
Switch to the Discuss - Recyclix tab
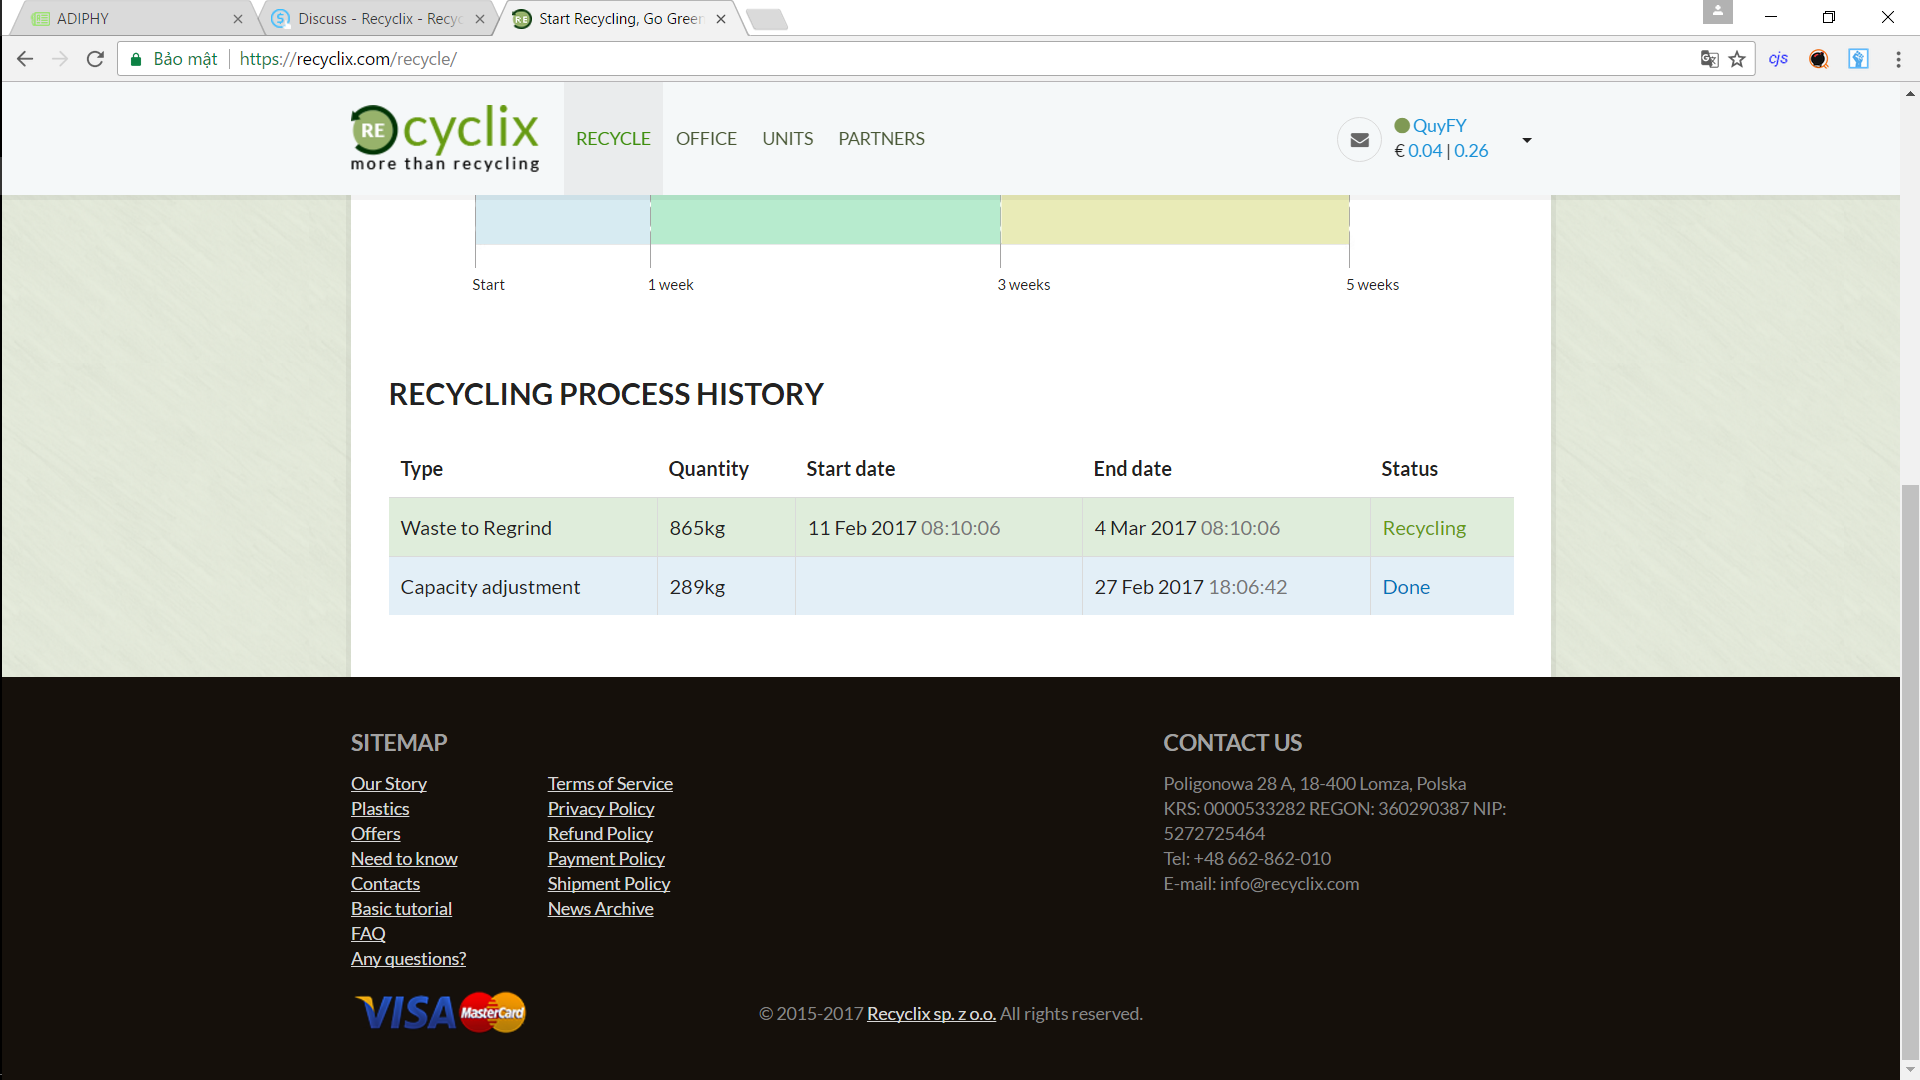tap(375, 18)
